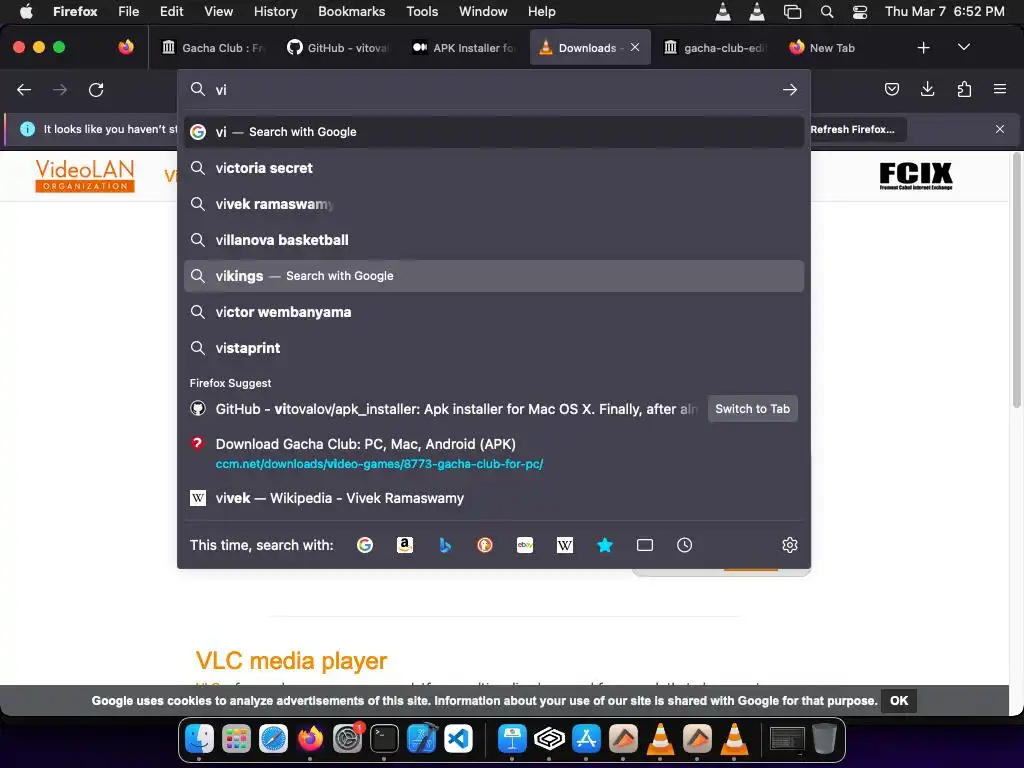Reload the current page
The height and width of the screenshot is (768, 1024).
[x=96, y=89]
